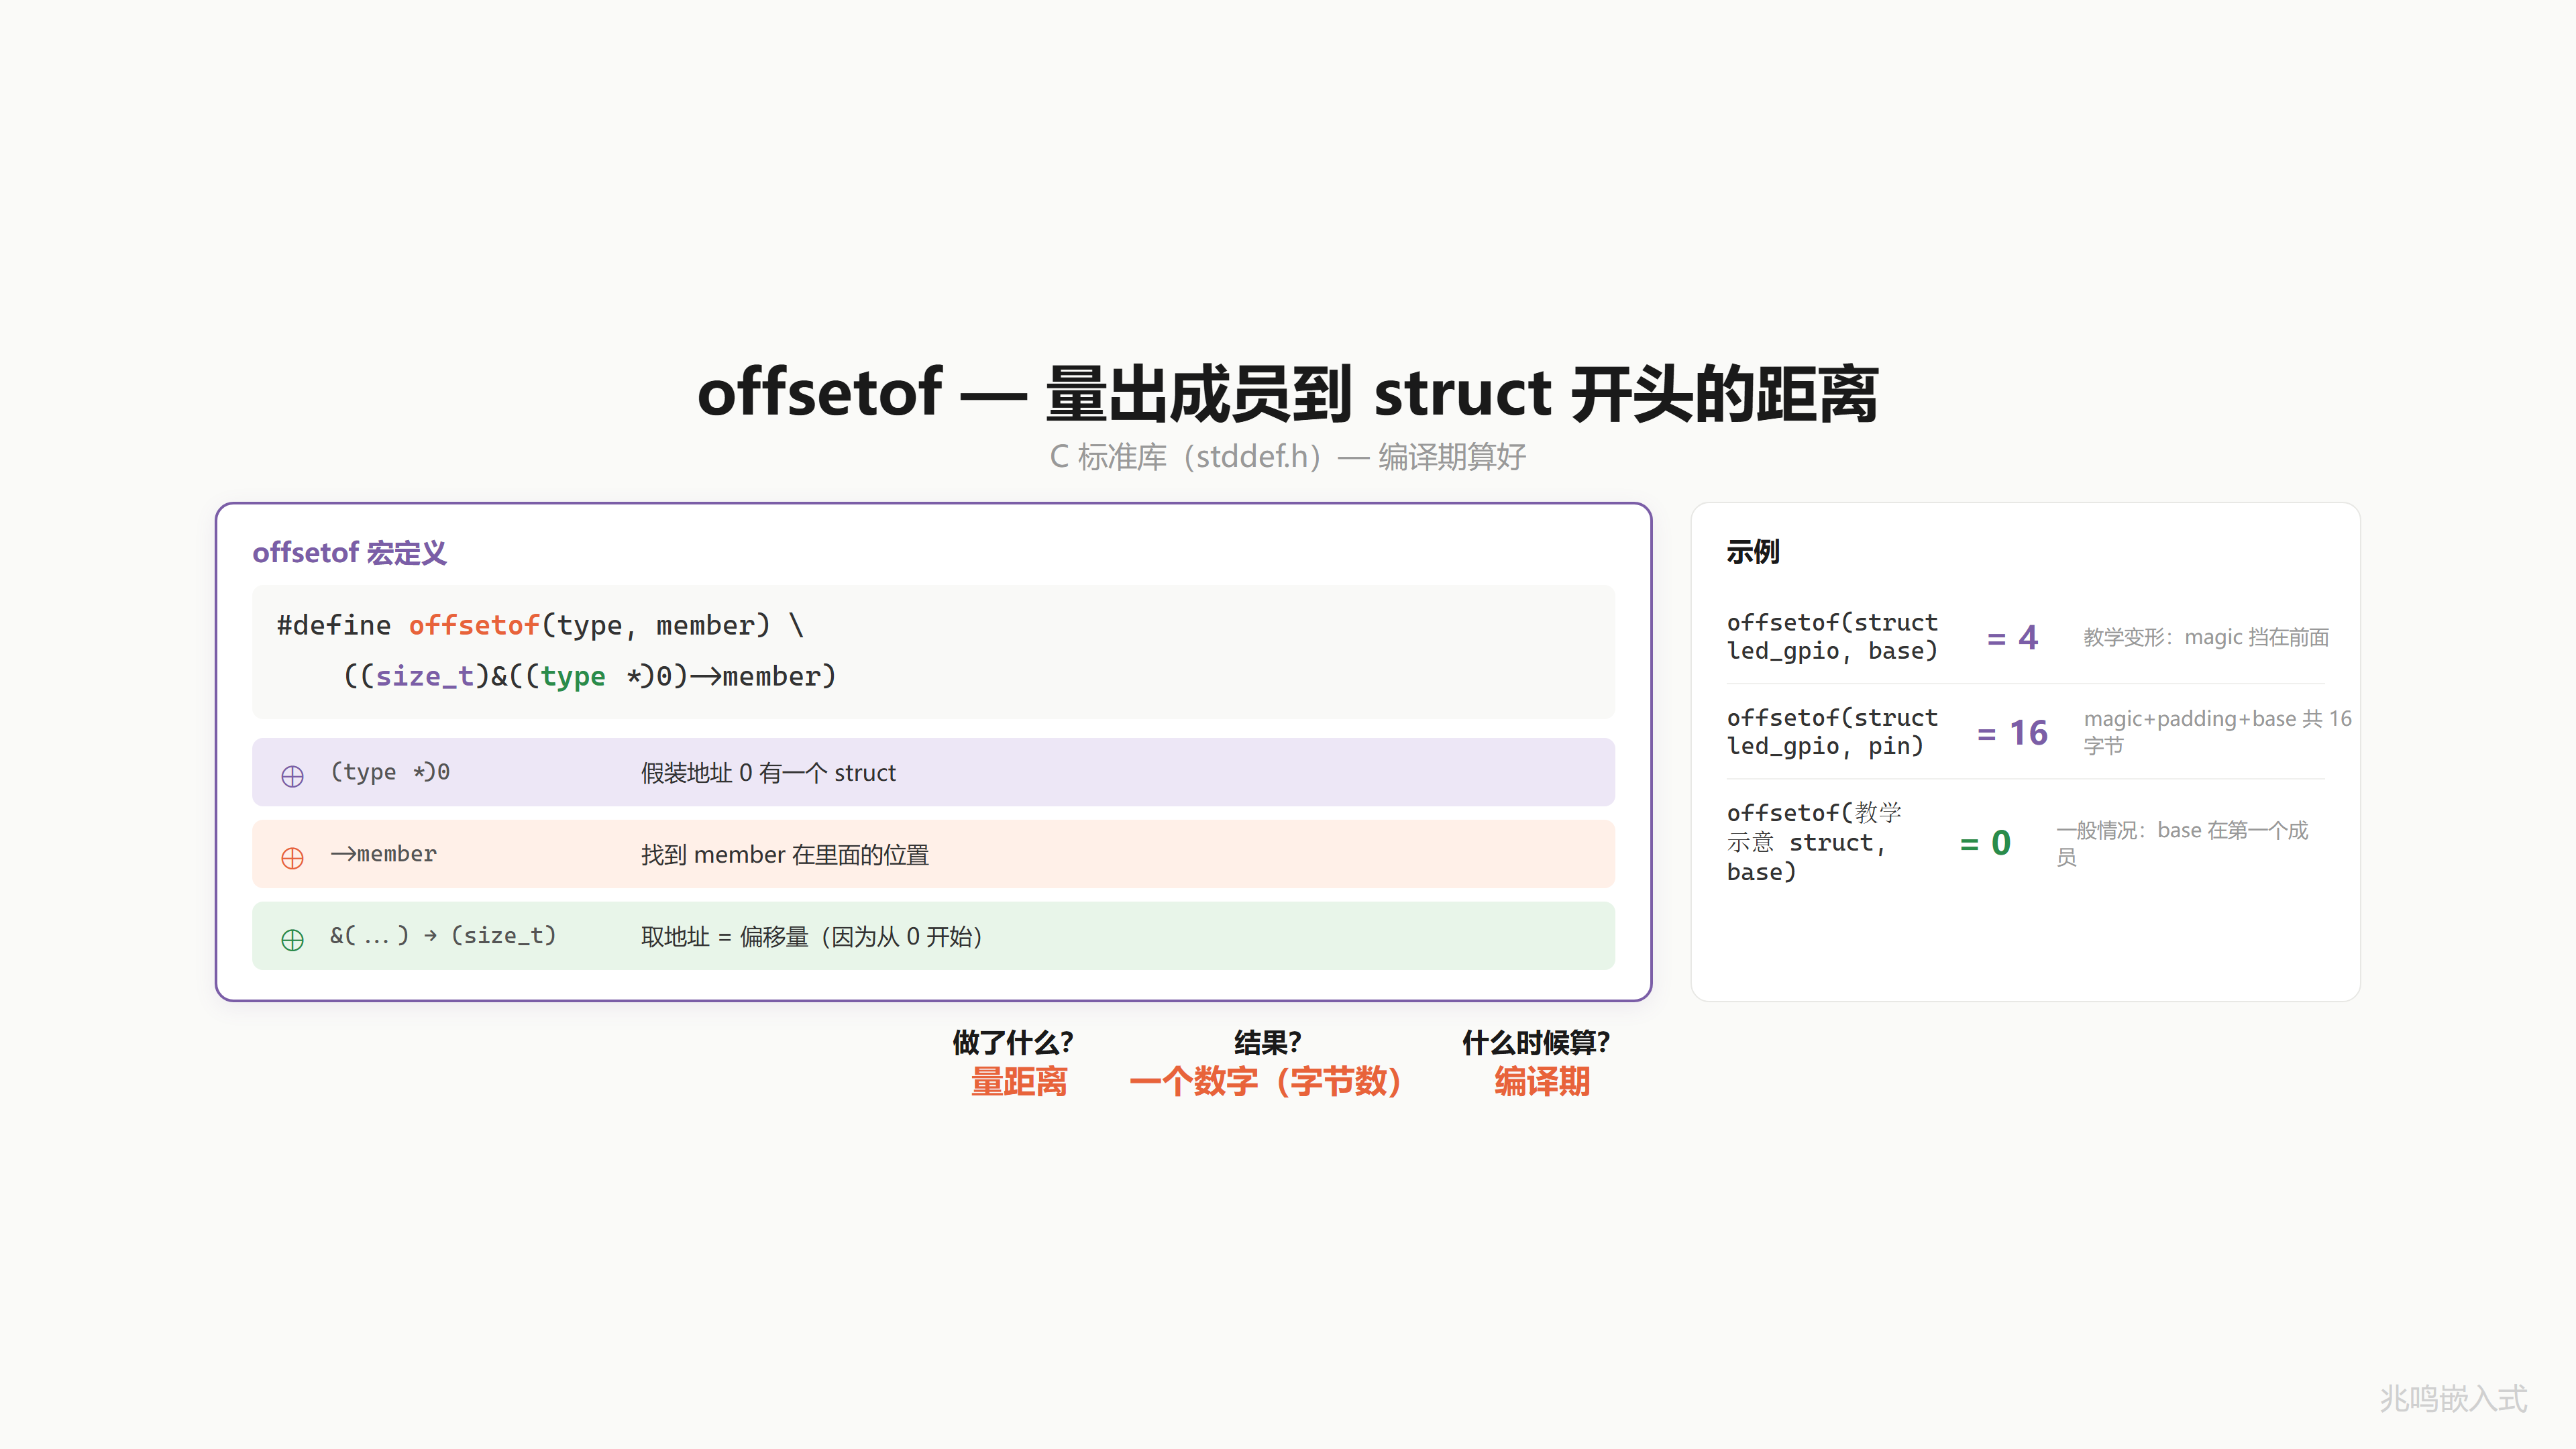The height and width of the screenshot is (1449, 2576).
Task: Click the green result value "= 0"
Action: point(1985,843)
